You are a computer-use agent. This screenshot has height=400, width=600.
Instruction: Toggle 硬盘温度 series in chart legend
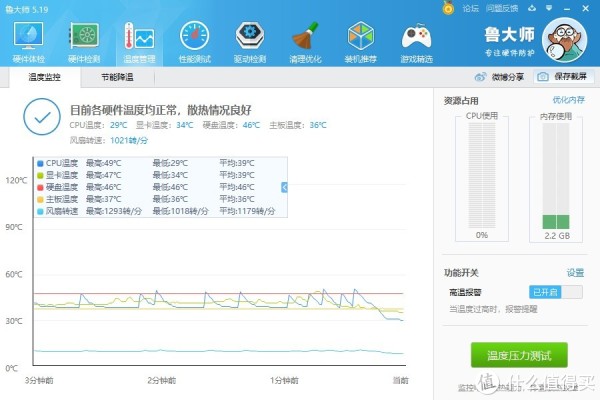[40, 187]
